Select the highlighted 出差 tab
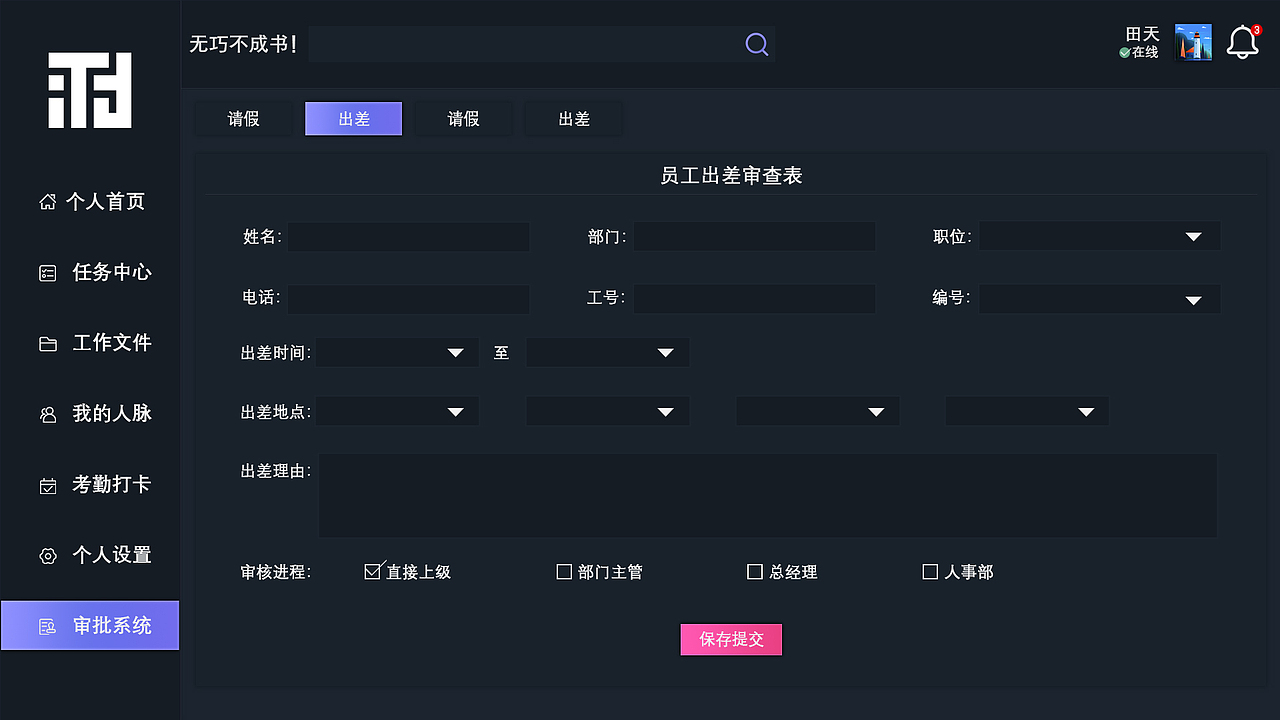1280x720 pixels. pyautogui.click(x=353, y=118)
